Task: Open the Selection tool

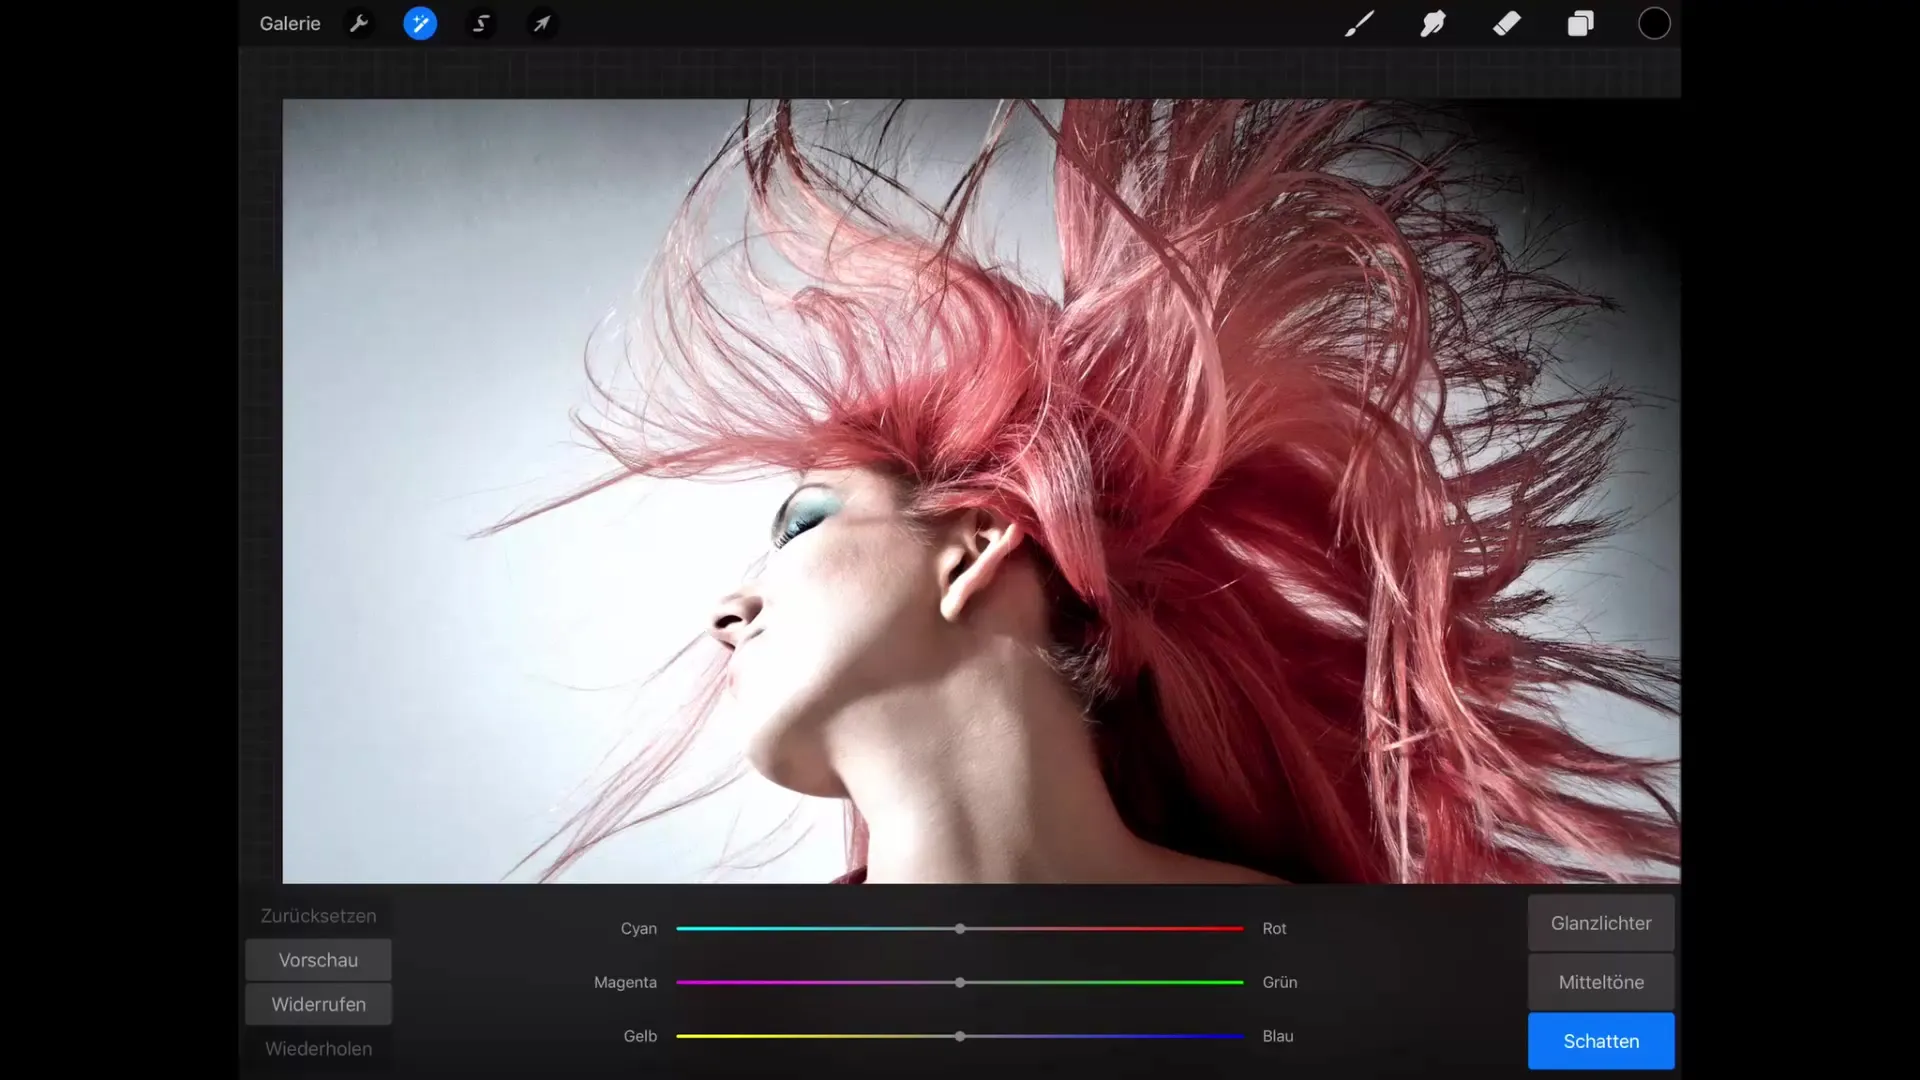Action: point(481,23)
